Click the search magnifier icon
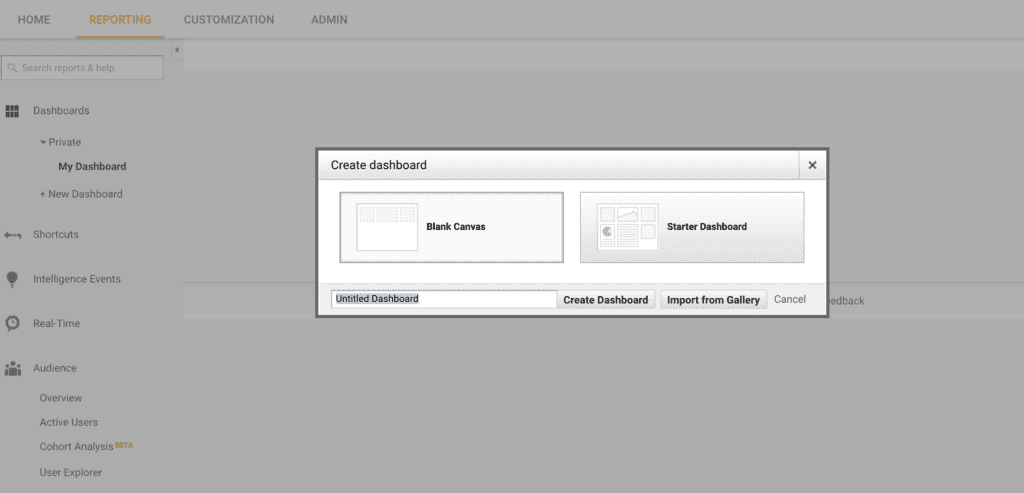1024x493 pixels. [12, 68]
